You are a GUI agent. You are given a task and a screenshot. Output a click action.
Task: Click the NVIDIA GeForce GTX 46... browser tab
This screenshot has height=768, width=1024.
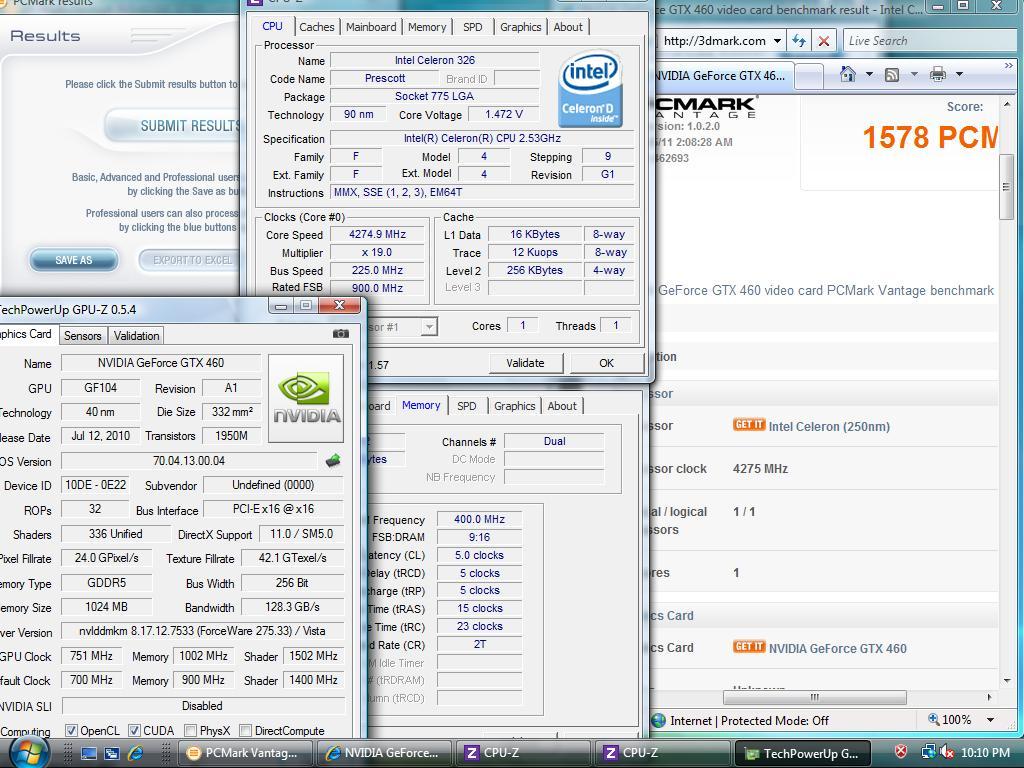pos(722,76)
